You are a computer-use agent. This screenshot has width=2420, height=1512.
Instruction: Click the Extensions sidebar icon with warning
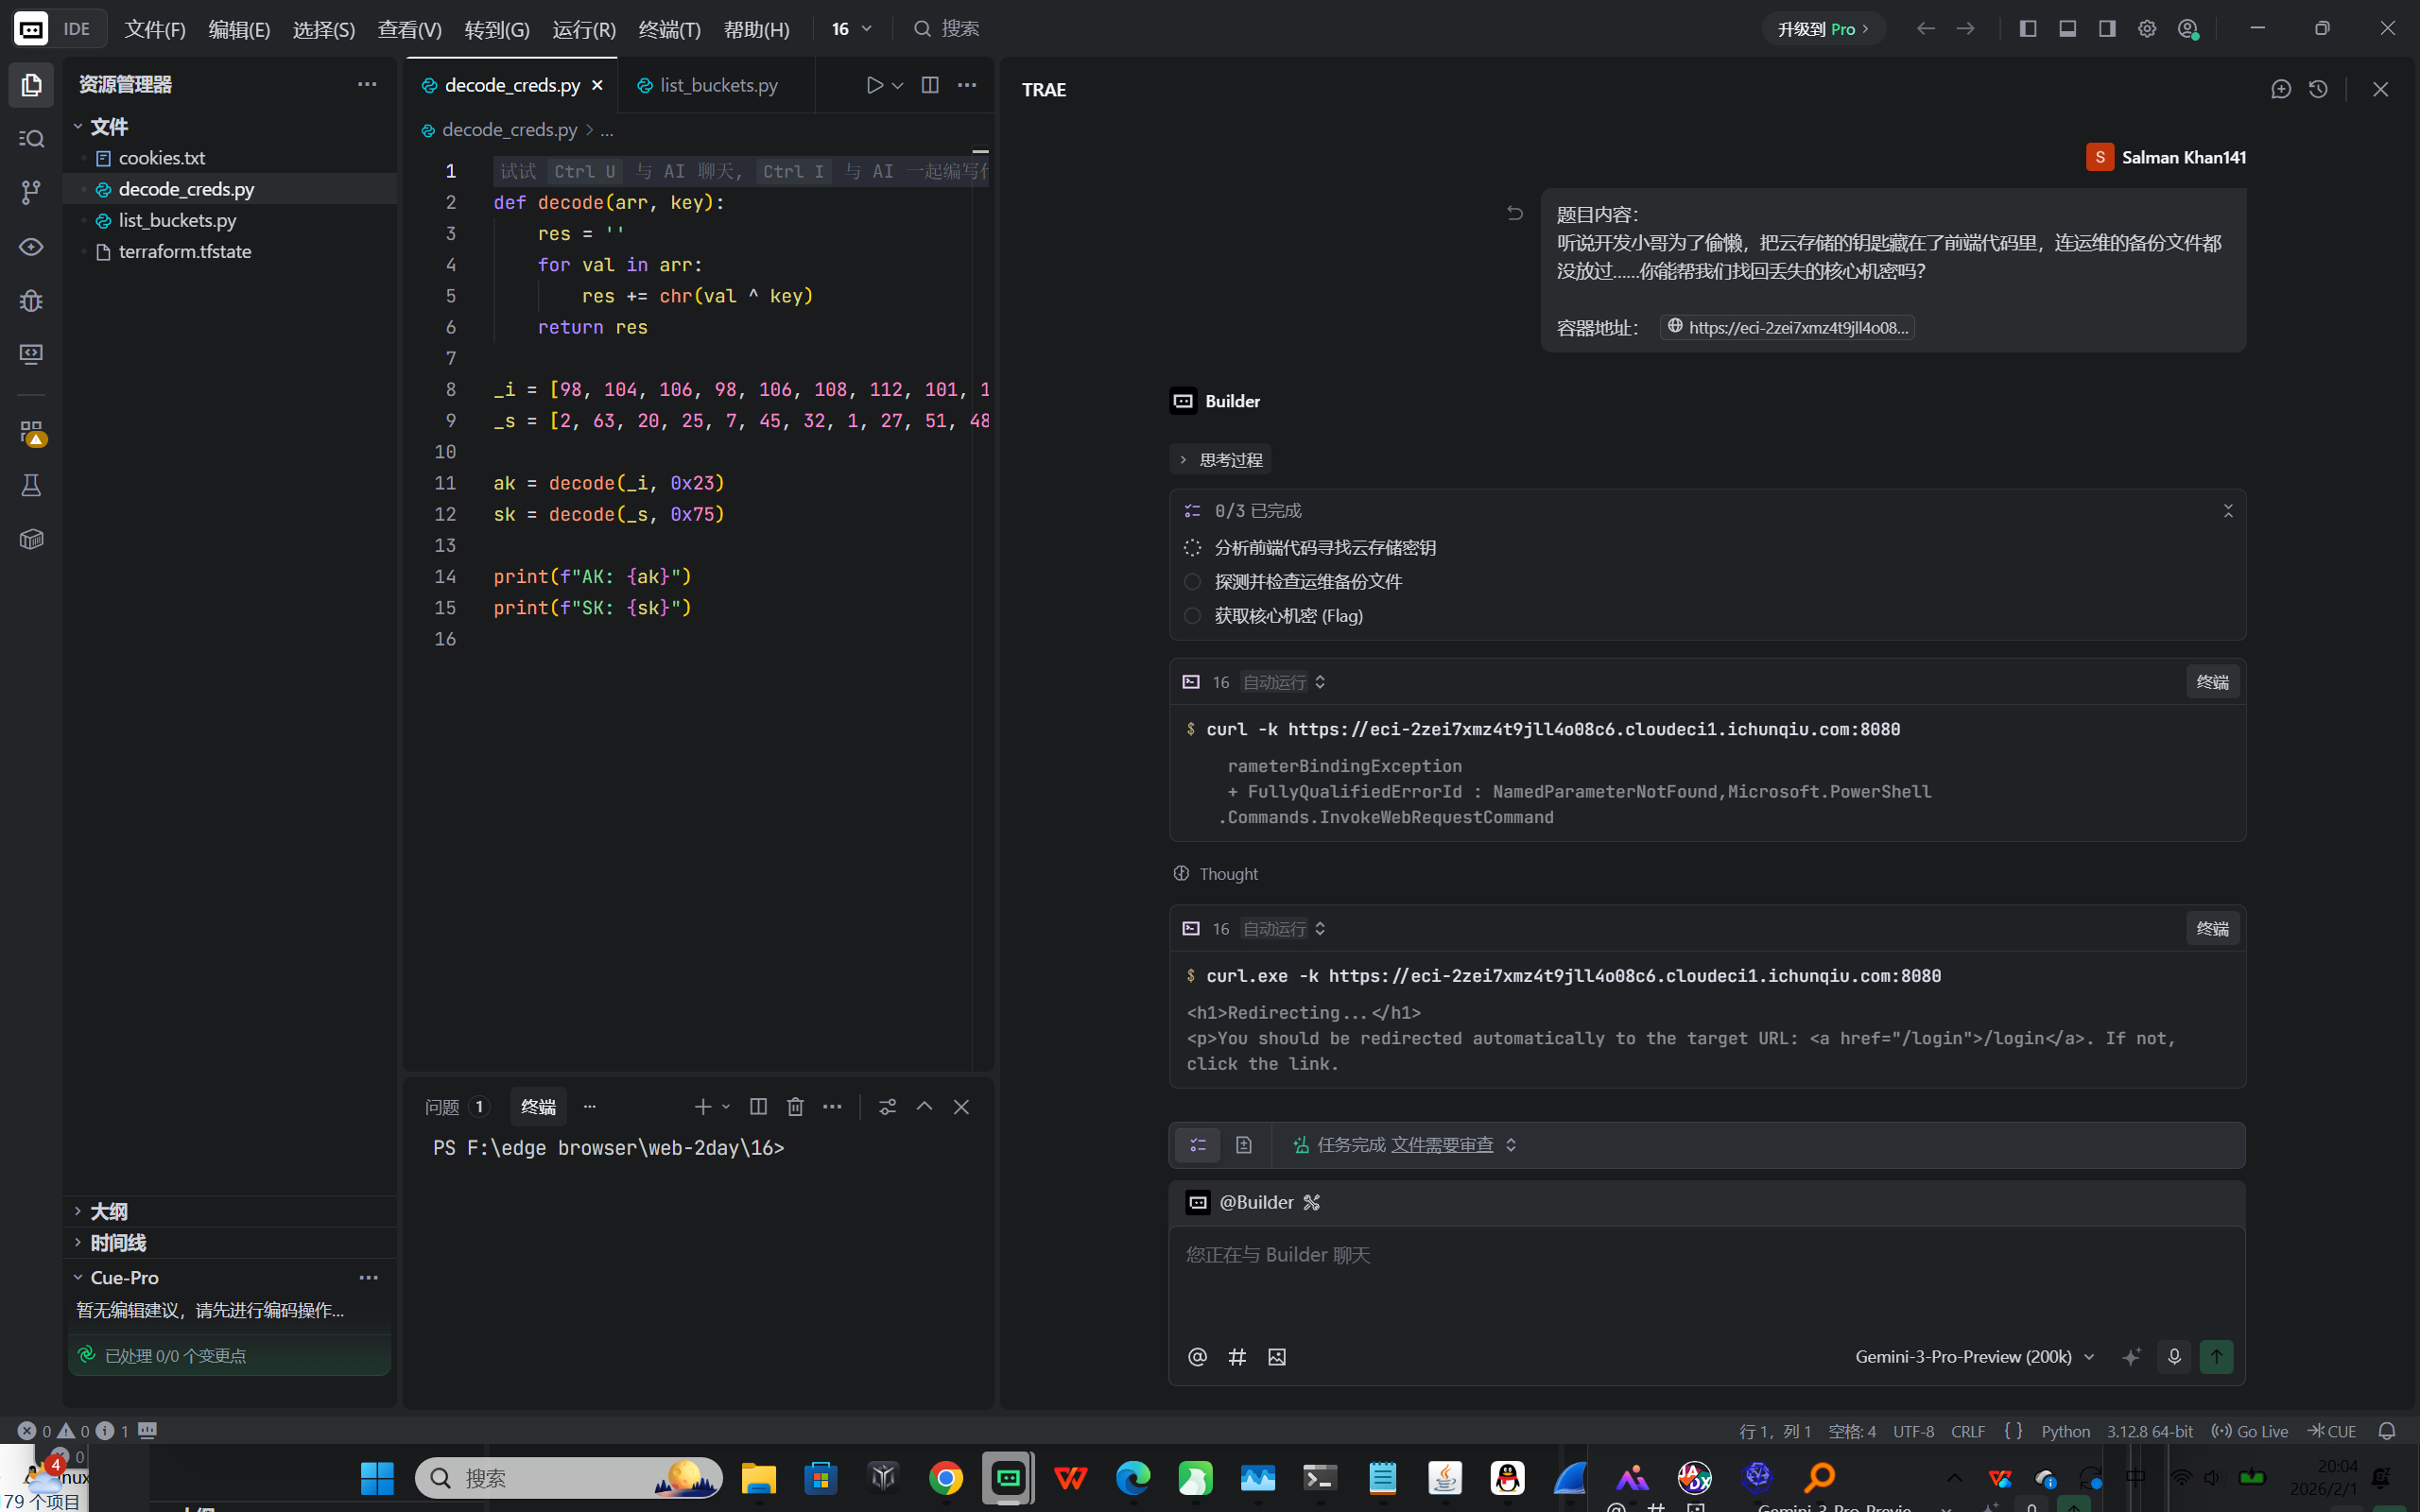point(31,432)
